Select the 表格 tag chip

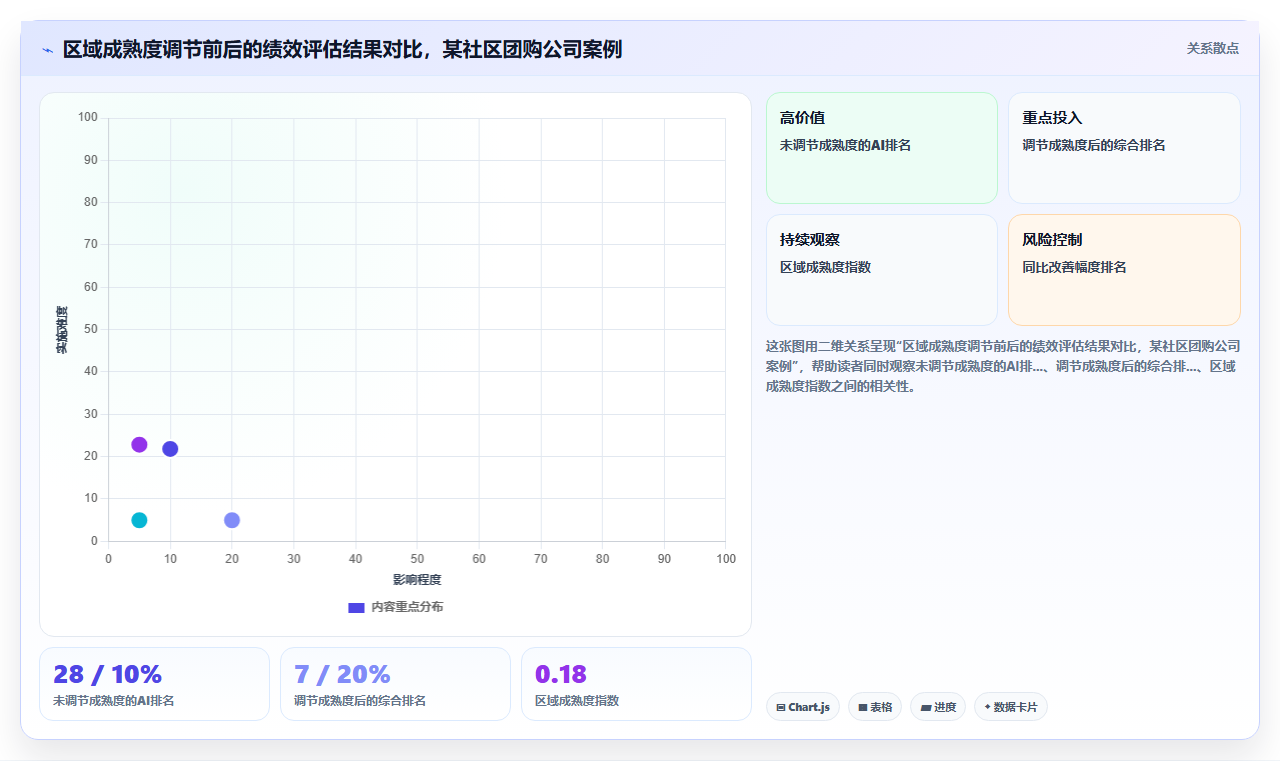coord(875,707)
